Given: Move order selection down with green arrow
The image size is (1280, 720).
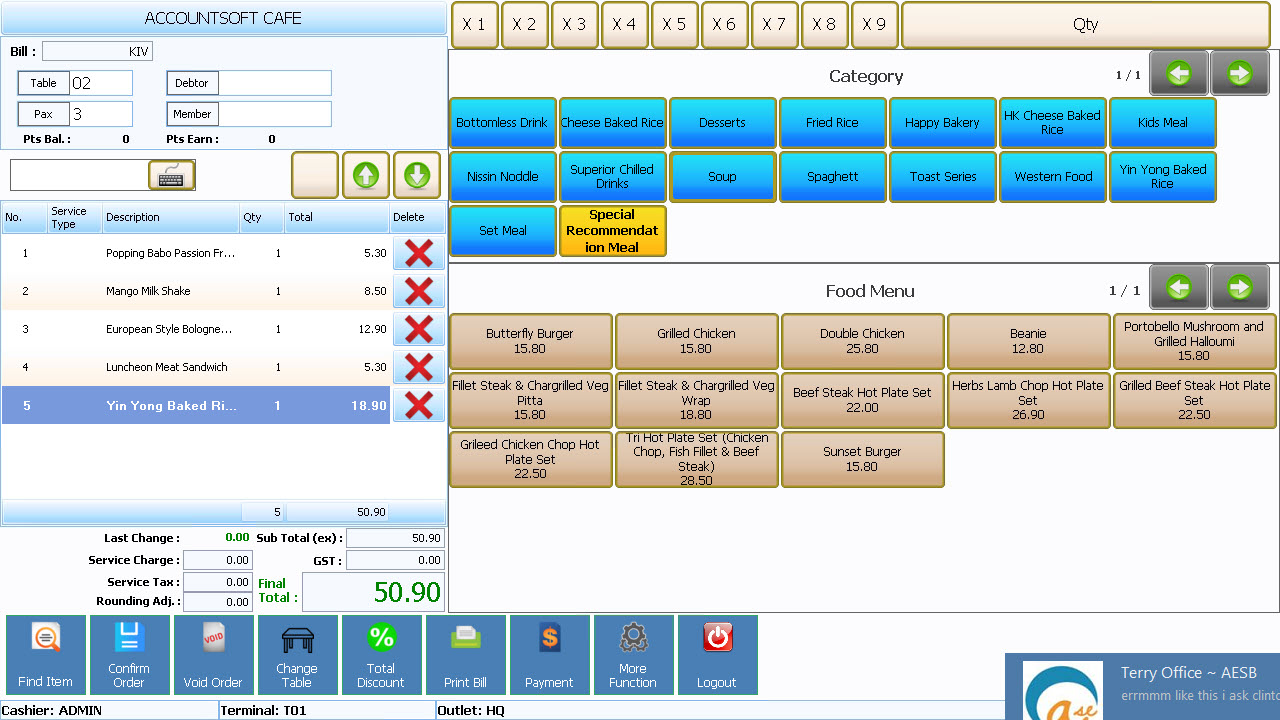Looking at the screenshot, I should pos(417,176).
